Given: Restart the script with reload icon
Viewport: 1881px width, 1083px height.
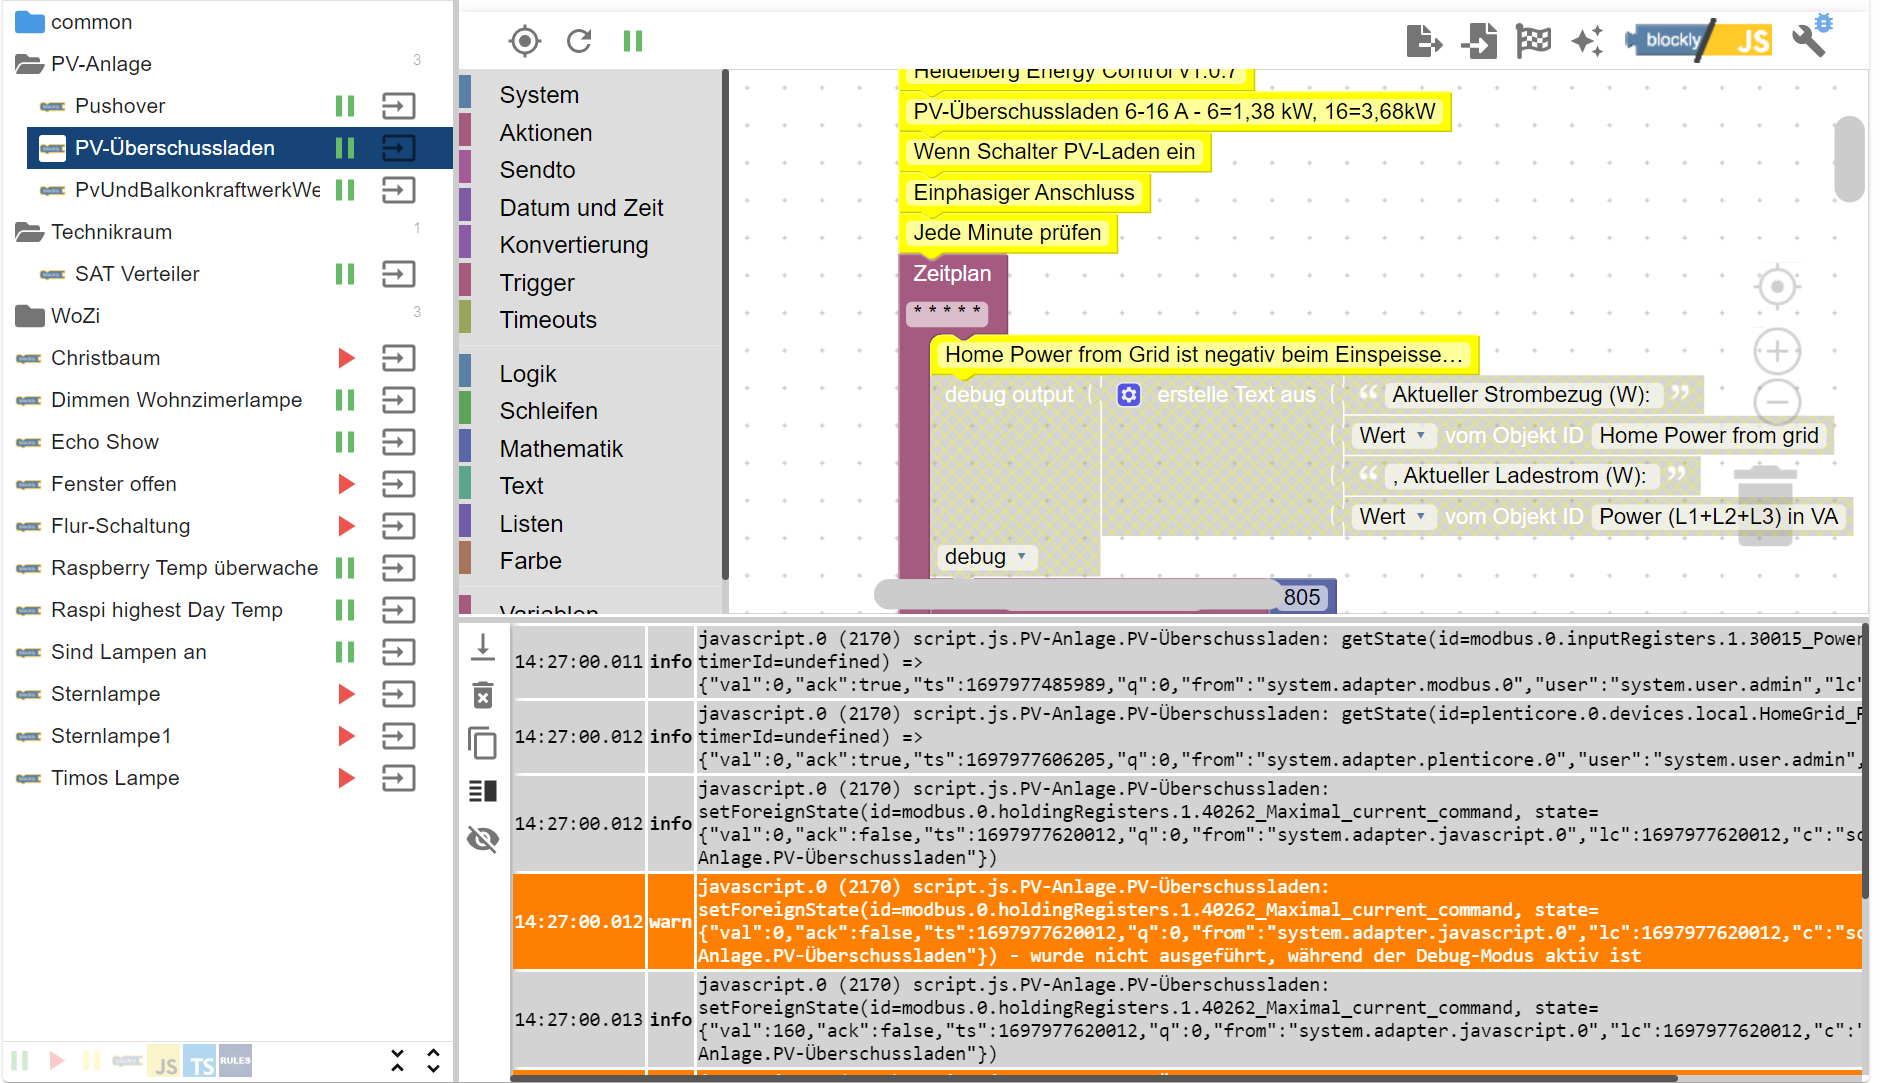Looking at the screenshot, I should tap(579, 41).
